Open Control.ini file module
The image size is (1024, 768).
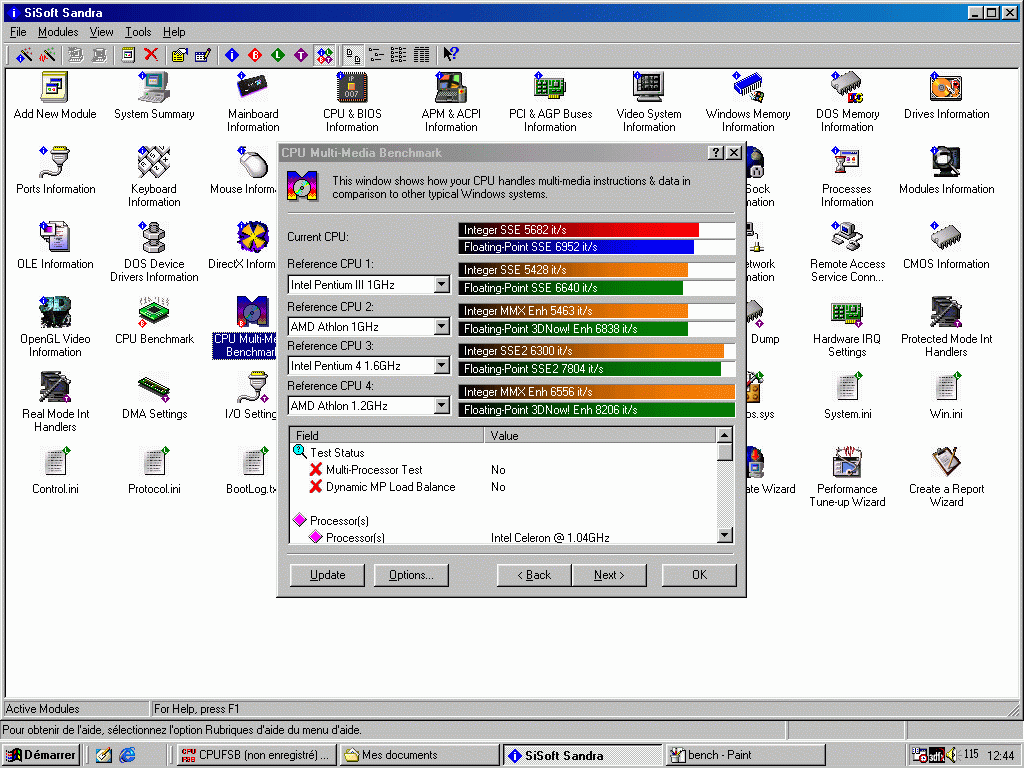56,472
